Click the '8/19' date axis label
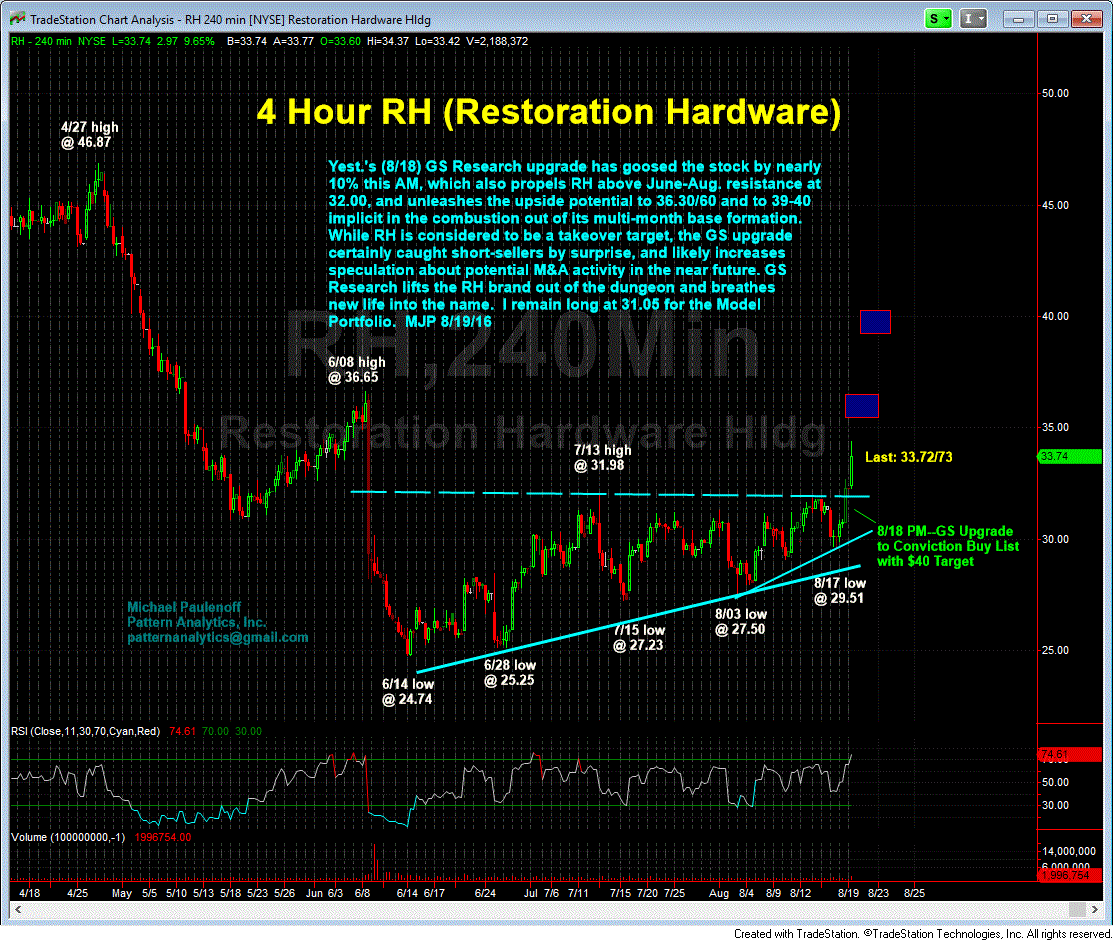This screenshot has width=1113, height=940. coord(848,893)
